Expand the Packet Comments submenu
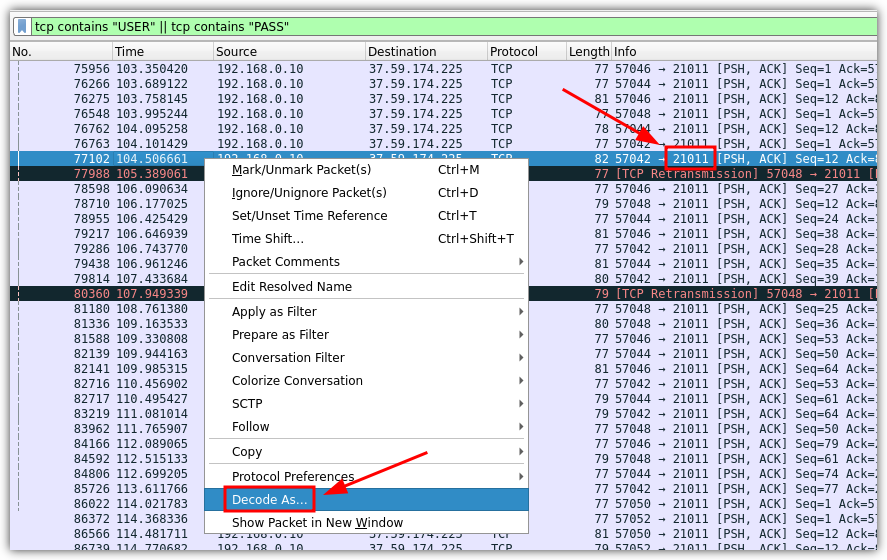887x560 pixels. click(286, 262)
